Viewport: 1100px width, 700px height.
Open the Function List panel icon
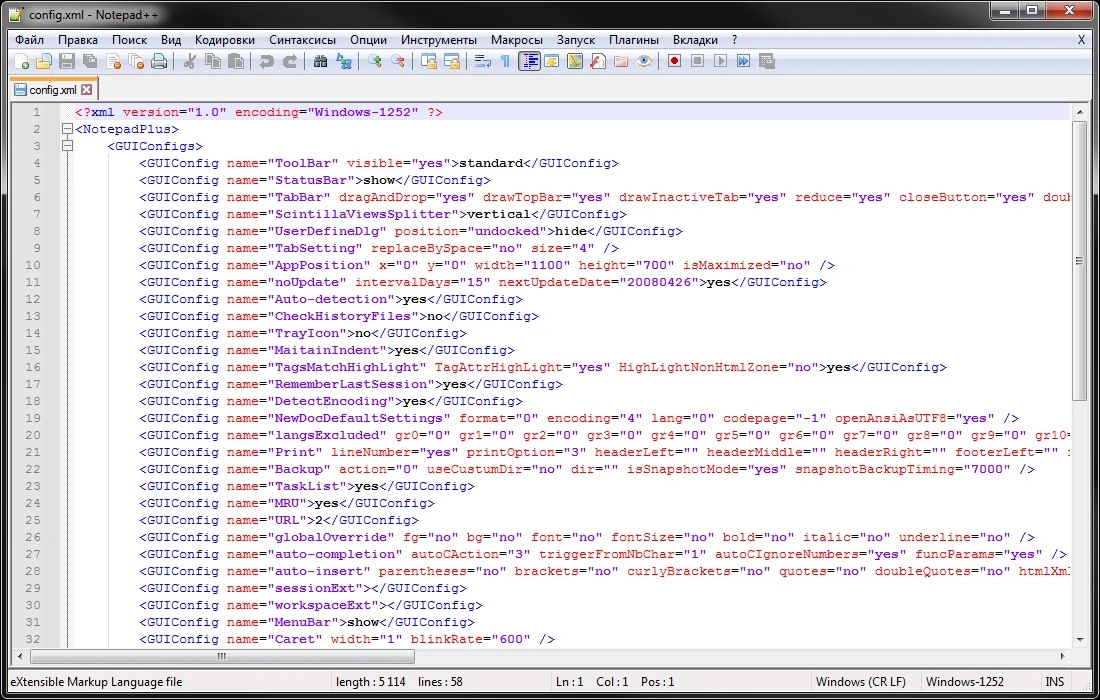click(x=597, y=62)
